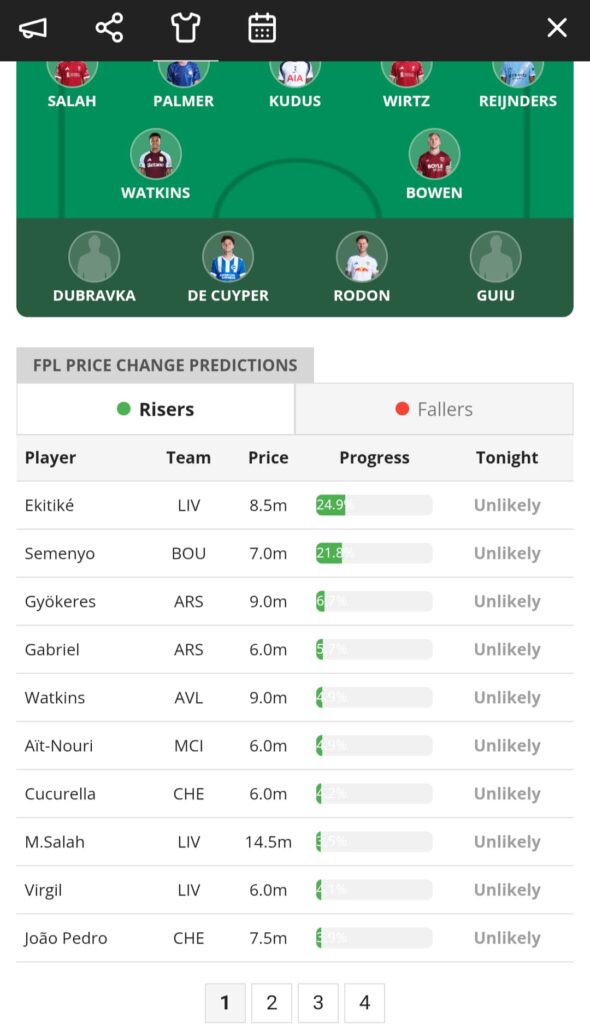
Task: Select Salah's player portrait in the lineup
Action: click(71, 70)
